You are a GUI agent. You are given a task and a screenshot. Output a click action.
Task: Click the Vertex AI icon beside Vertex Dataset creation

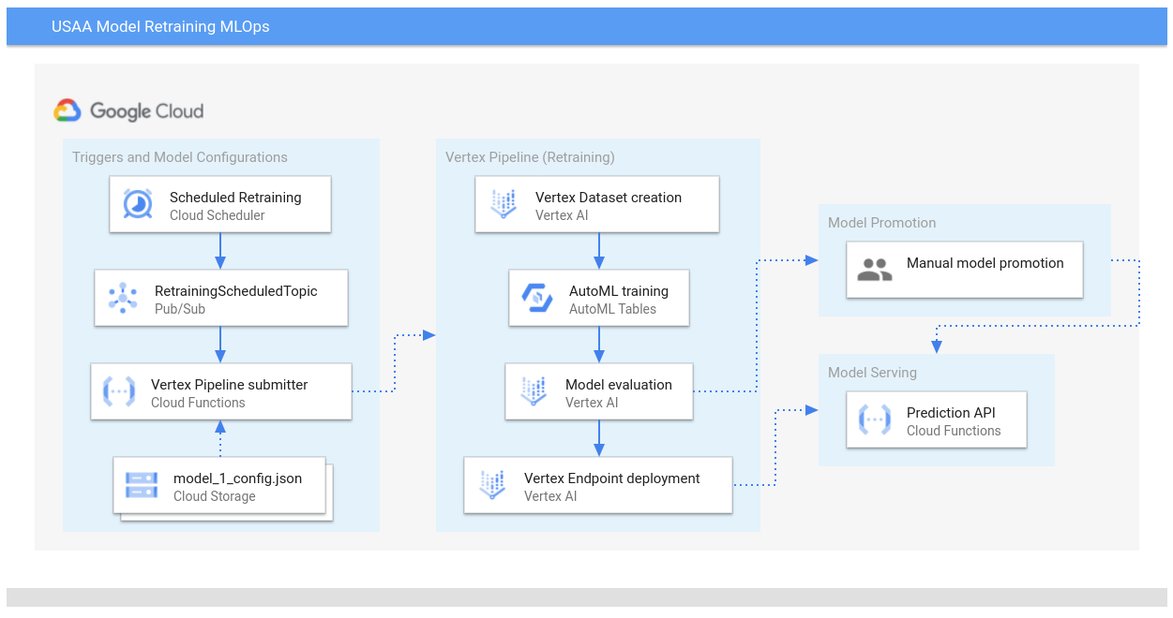coord(503,204)
